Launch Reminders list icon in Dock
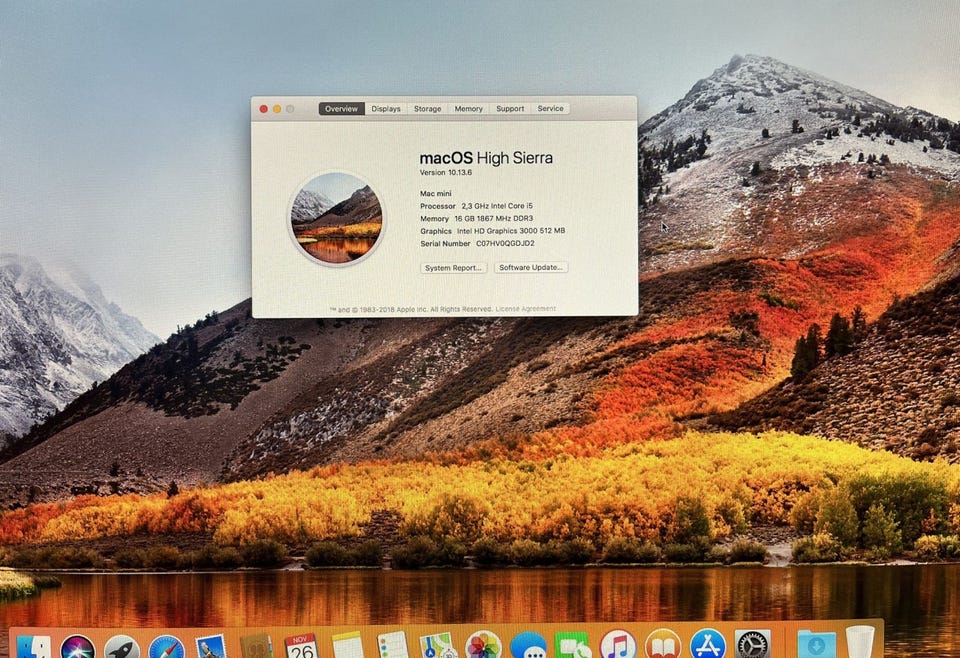The height and width of the screenshot is (658, 960). pos(392,646)
